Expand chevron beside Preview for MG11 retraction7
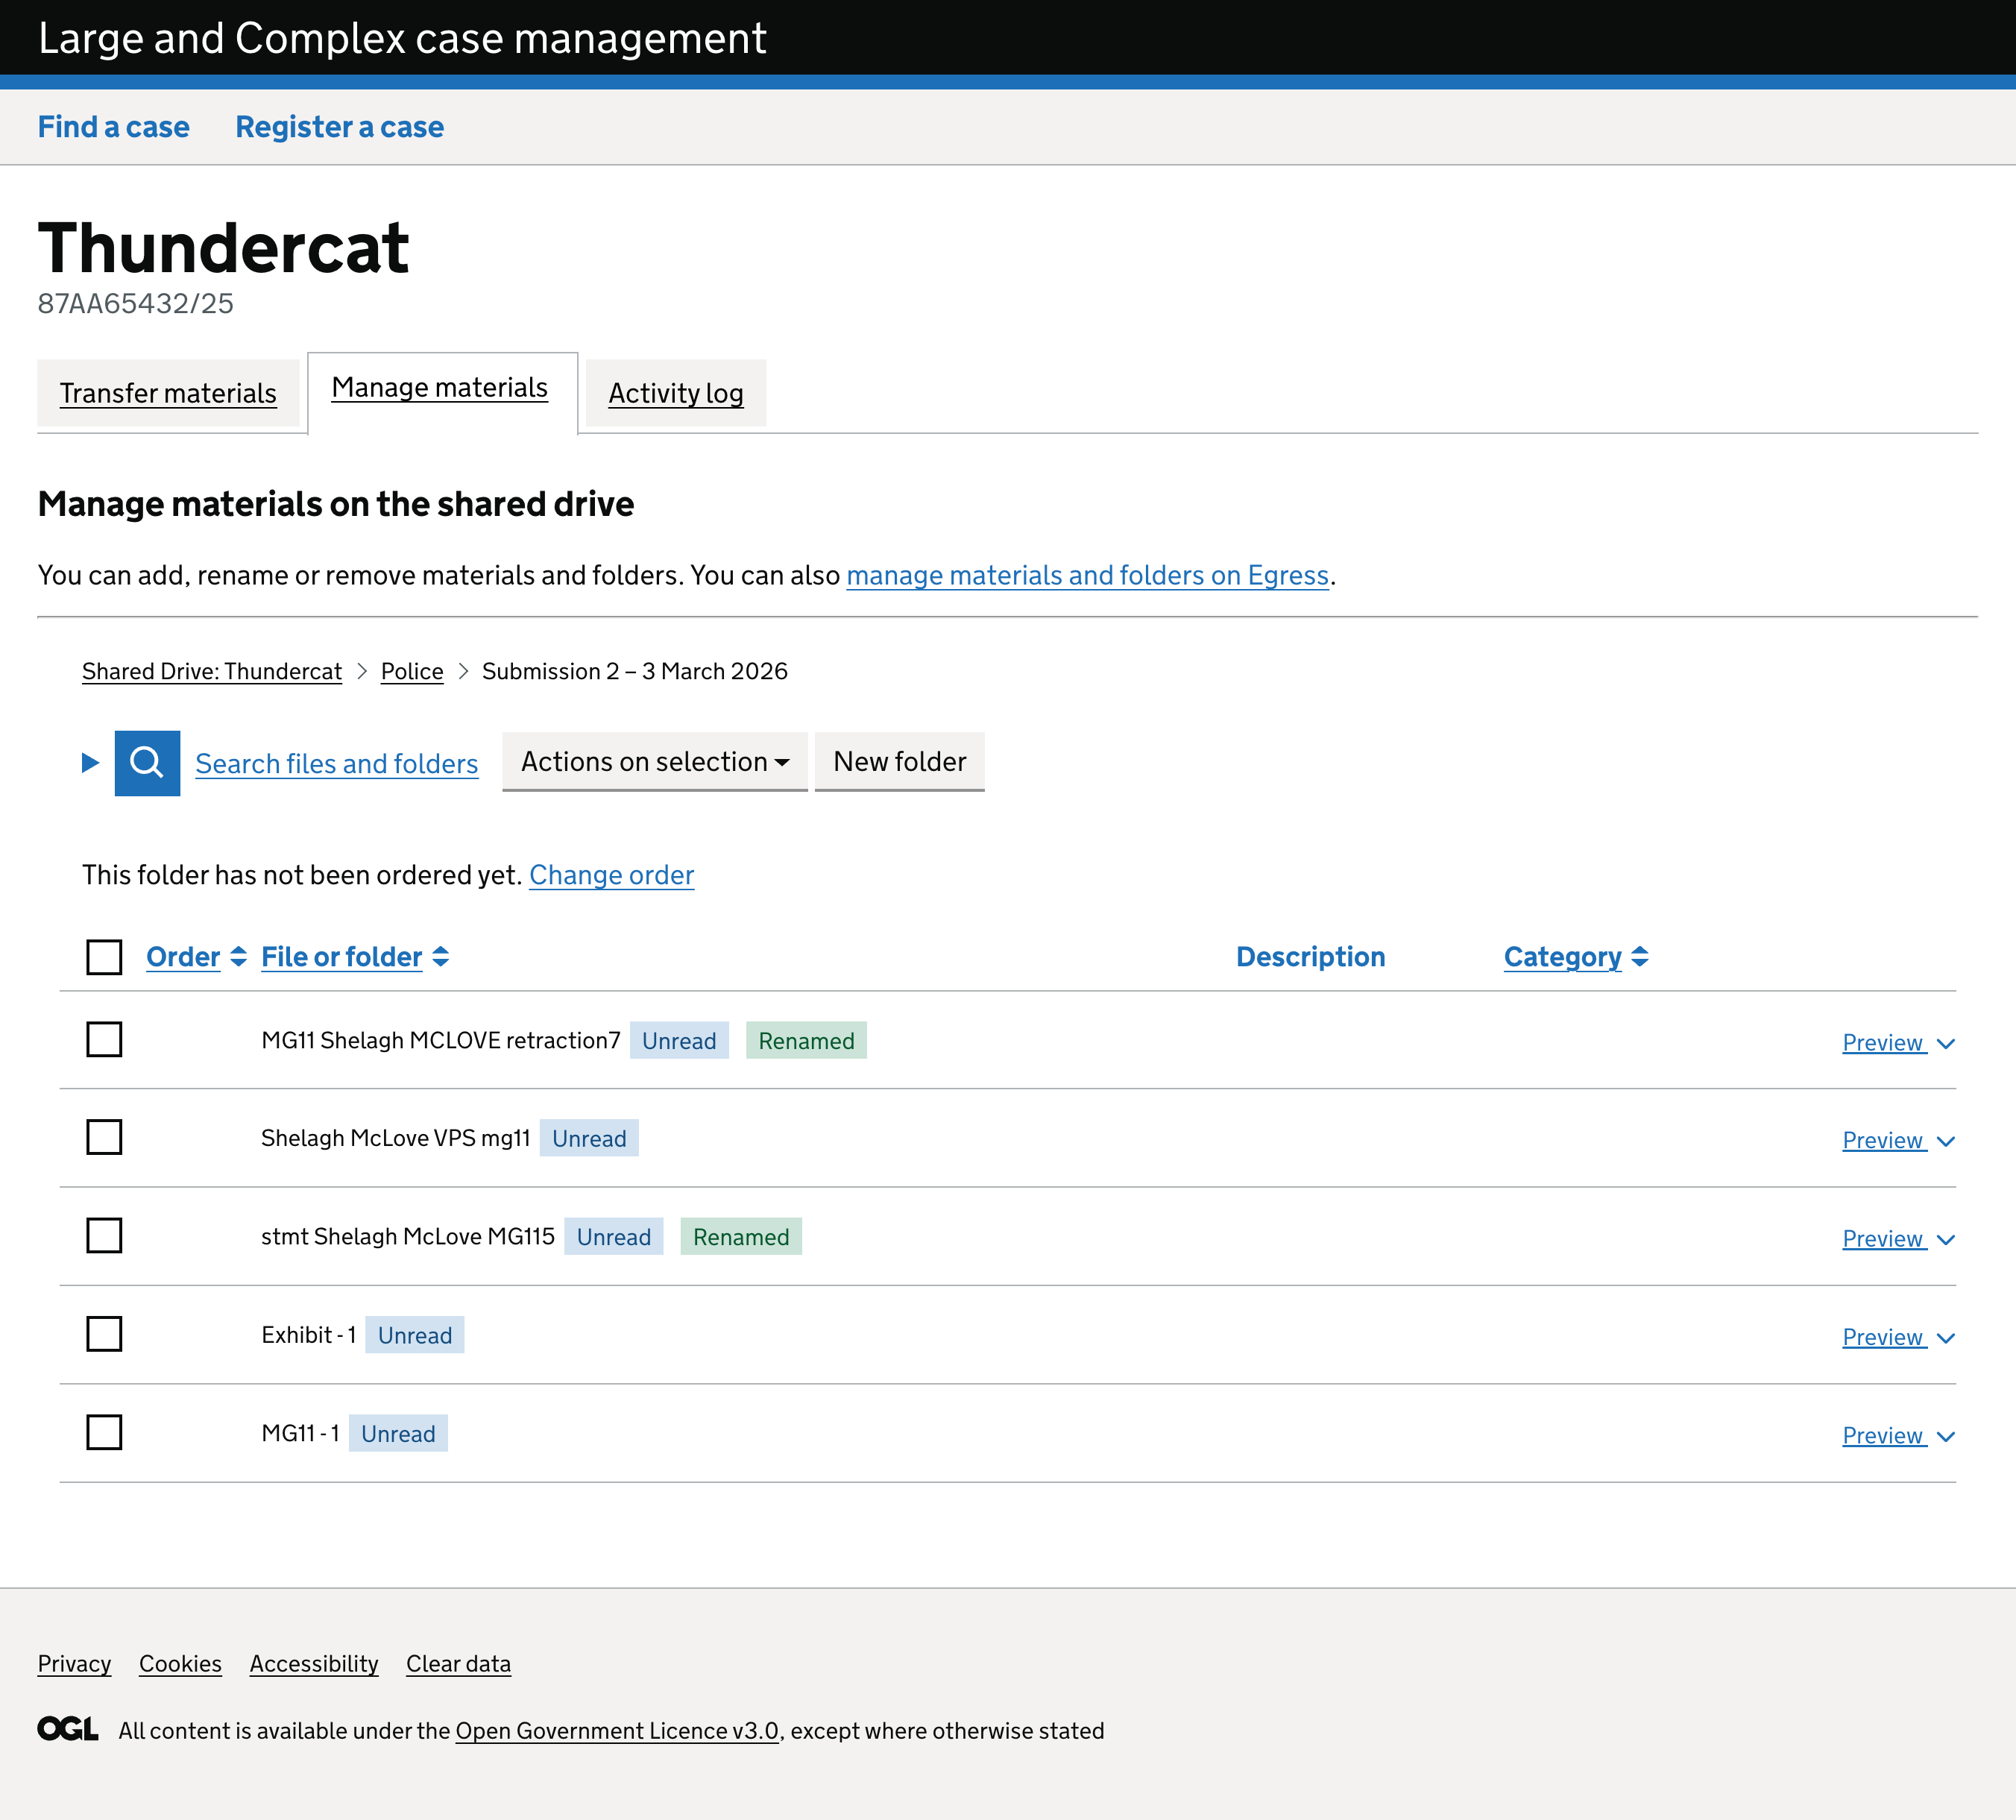This screenshot has width=2016, height=1820. point(1945,1044)
